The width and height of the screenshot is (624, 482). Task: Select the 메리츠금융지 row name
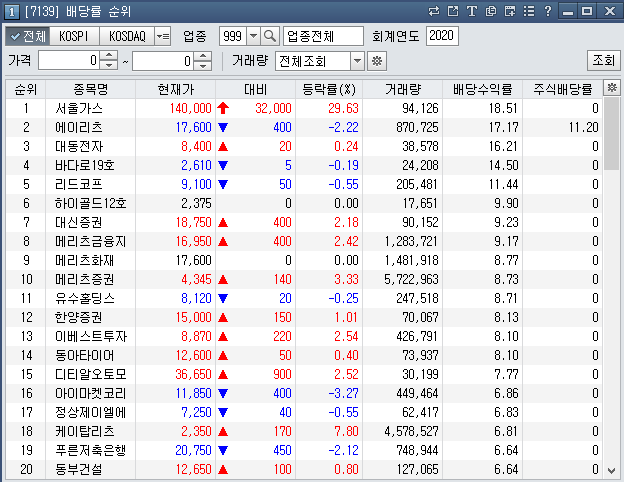(x=91, y=241)
